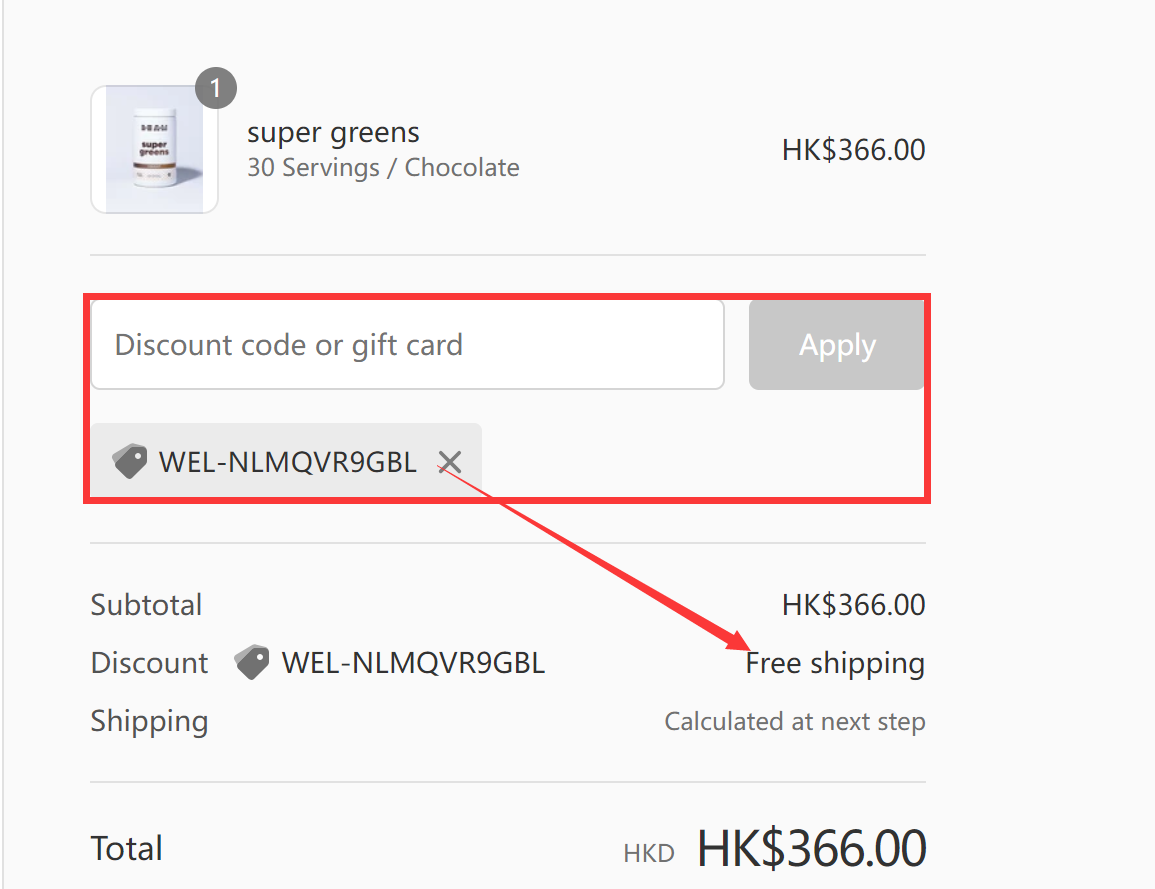The image size is (1155, 889).
Task: Select the Free shipping discount value
Action: pyautogui.click(x=835, y=662)
